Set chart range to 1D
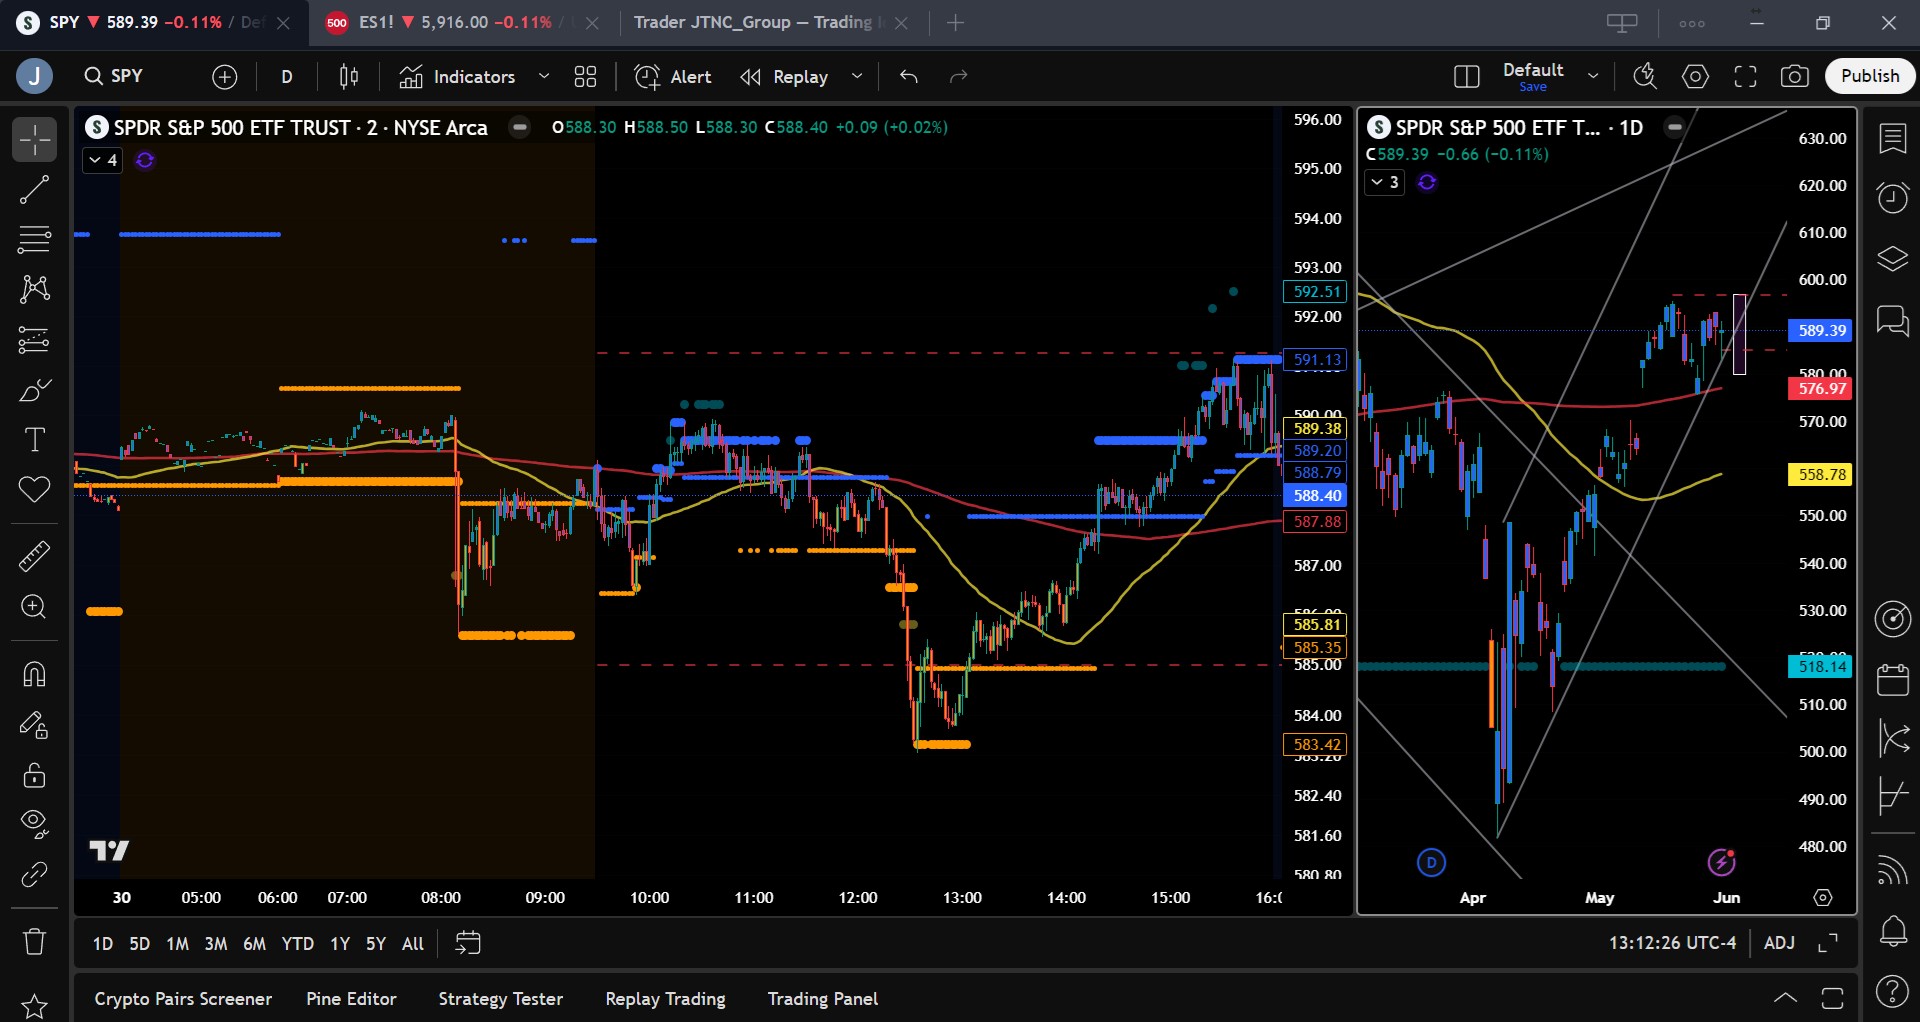 point(102,943)
